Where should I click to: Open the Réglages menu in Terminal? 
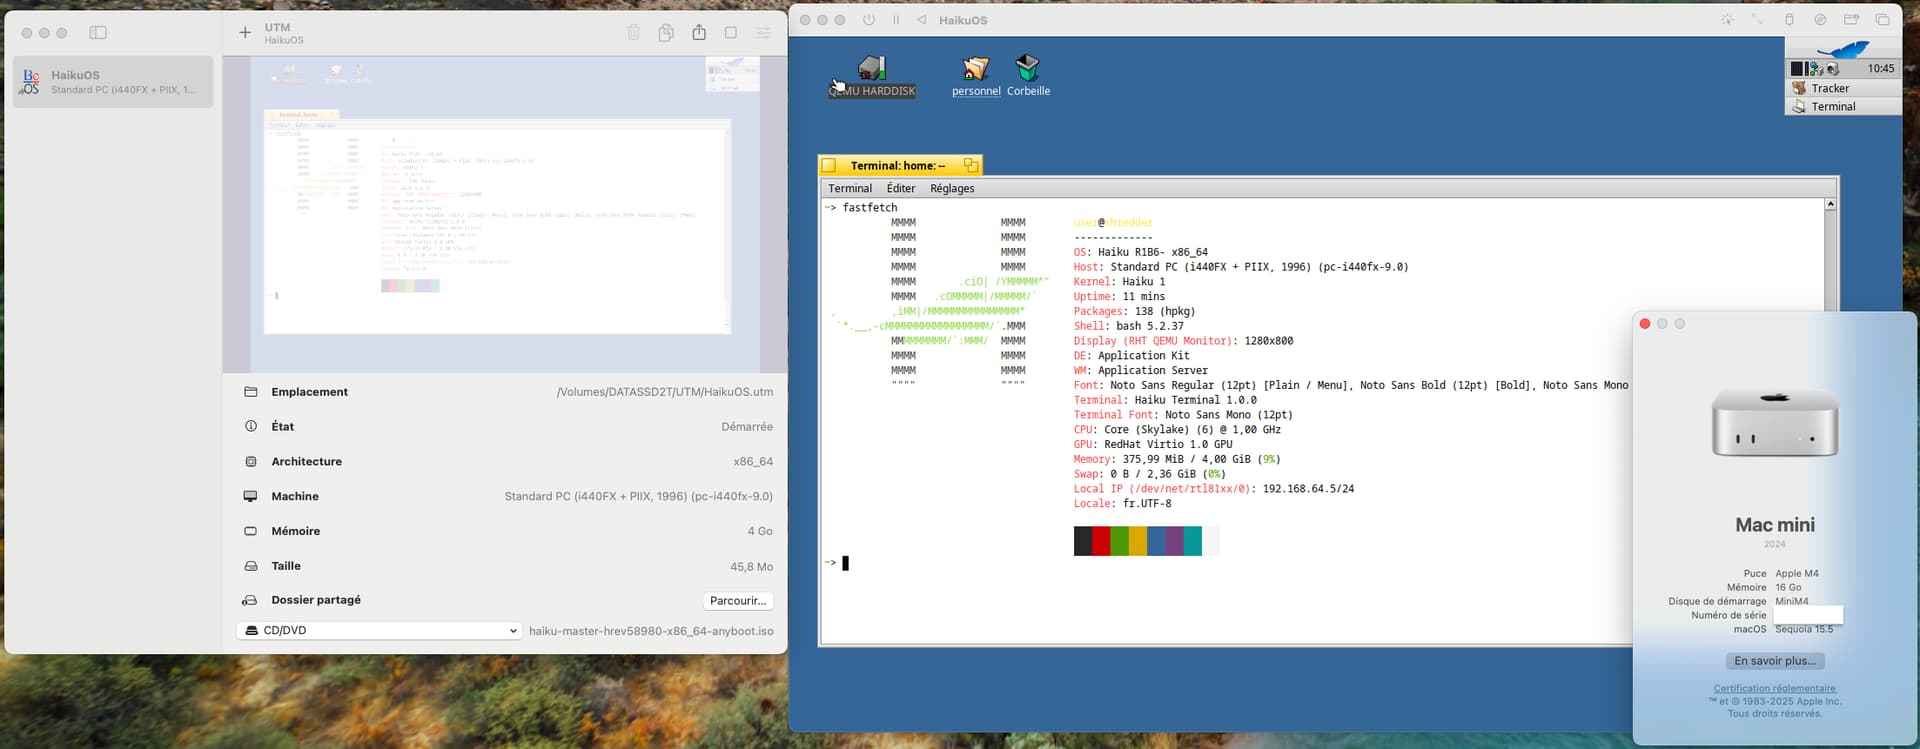click(952, 188)
